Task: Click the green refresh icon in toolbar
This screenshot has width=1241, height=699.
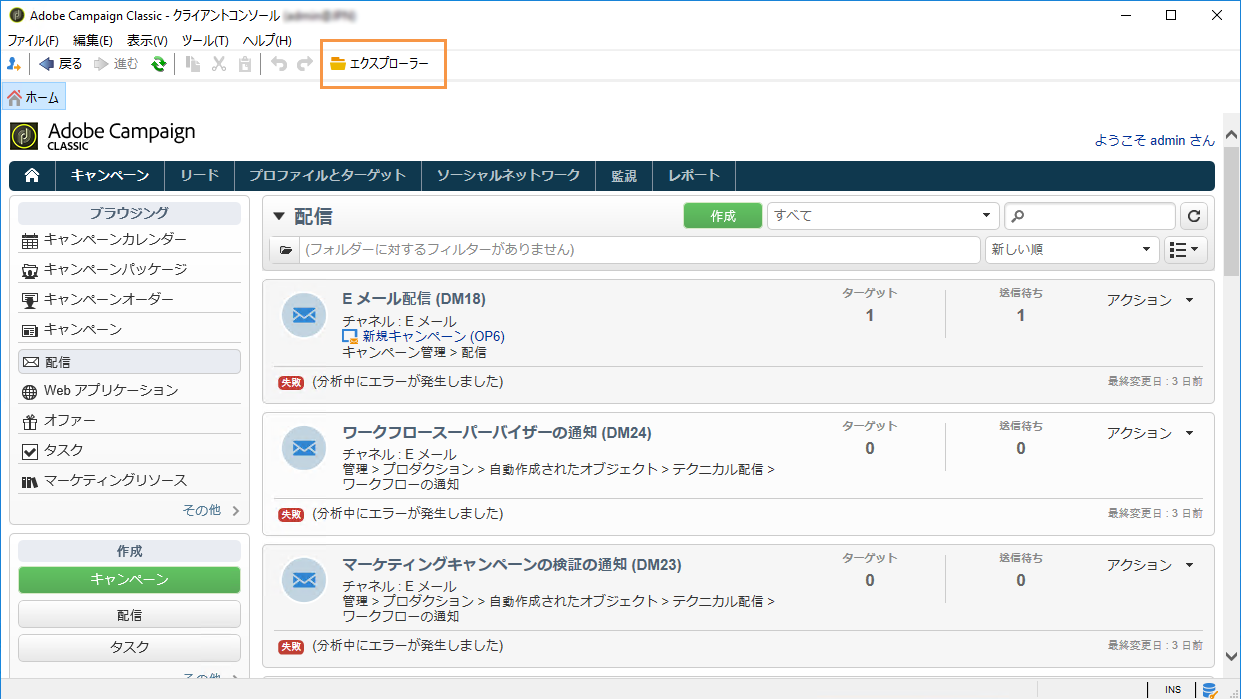Action: [x=158, y=64]
